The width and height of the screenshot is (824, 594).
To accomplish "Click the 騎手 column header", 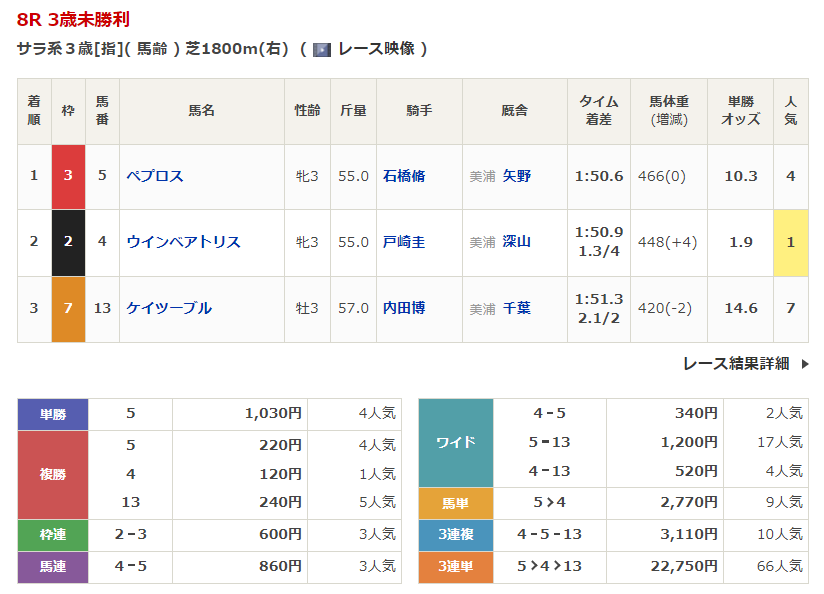I will 419,111.
